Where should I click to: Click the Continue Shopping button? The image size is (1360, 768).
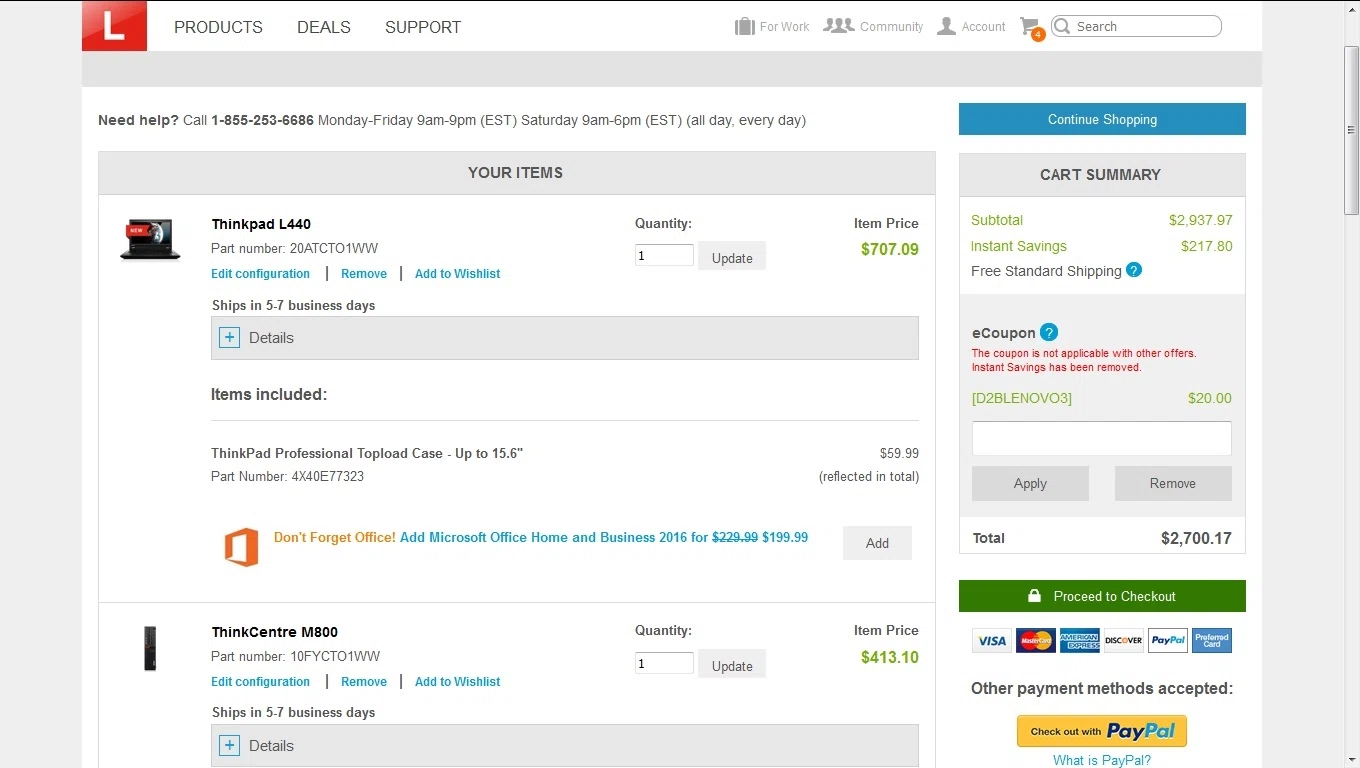pos(1102,119)
